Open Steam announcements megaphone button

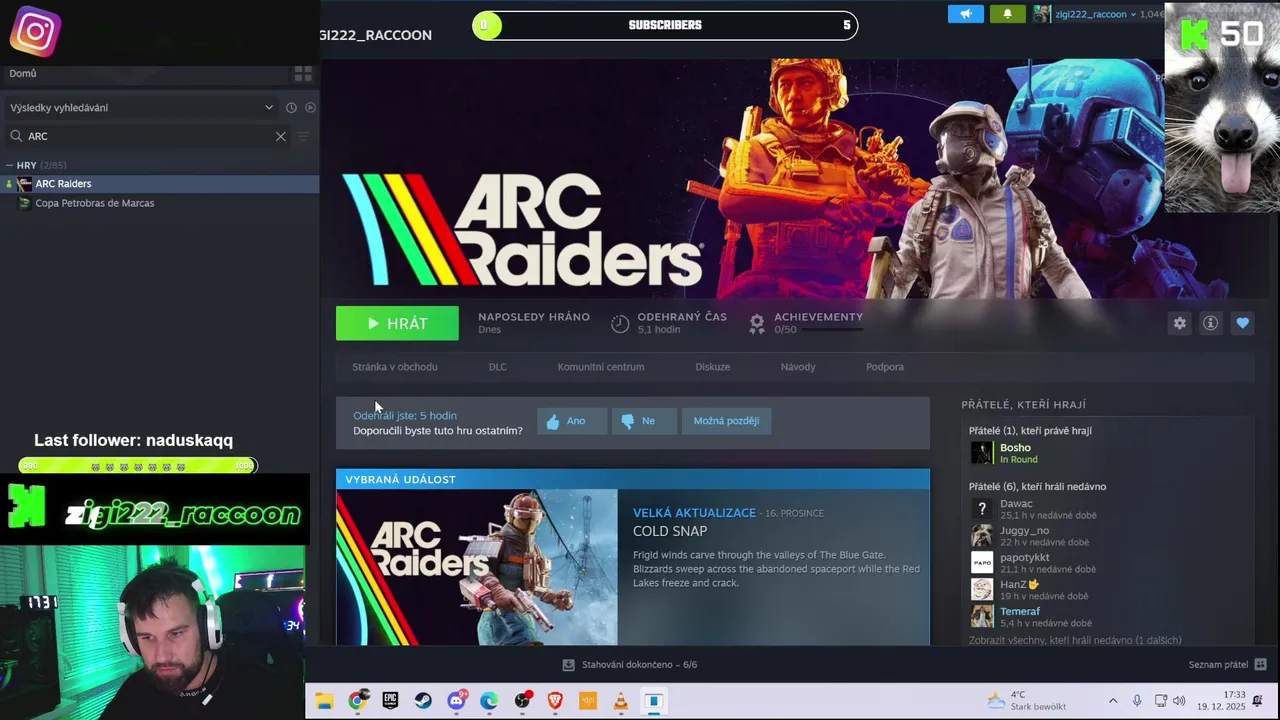coord(966,14)
